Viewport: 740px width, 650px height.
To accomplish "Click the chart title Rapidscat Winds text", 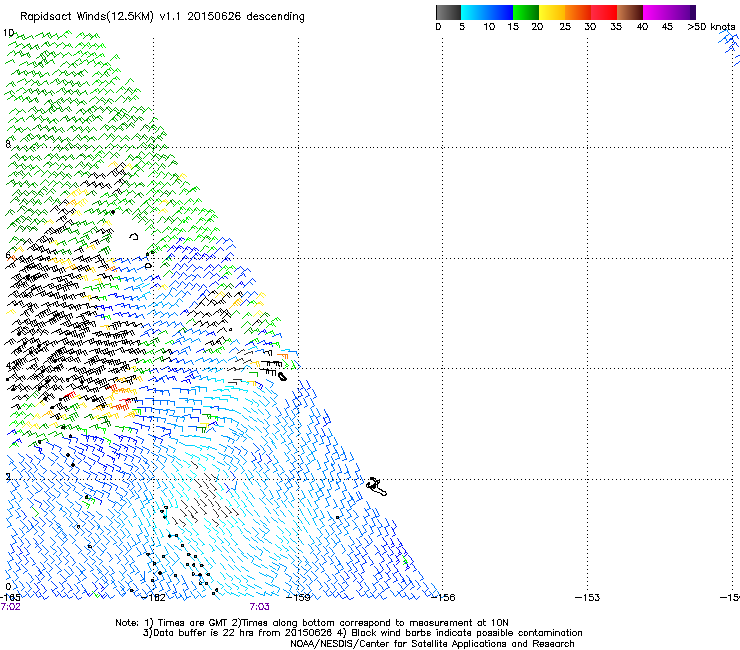I will [x=162, y=17].
